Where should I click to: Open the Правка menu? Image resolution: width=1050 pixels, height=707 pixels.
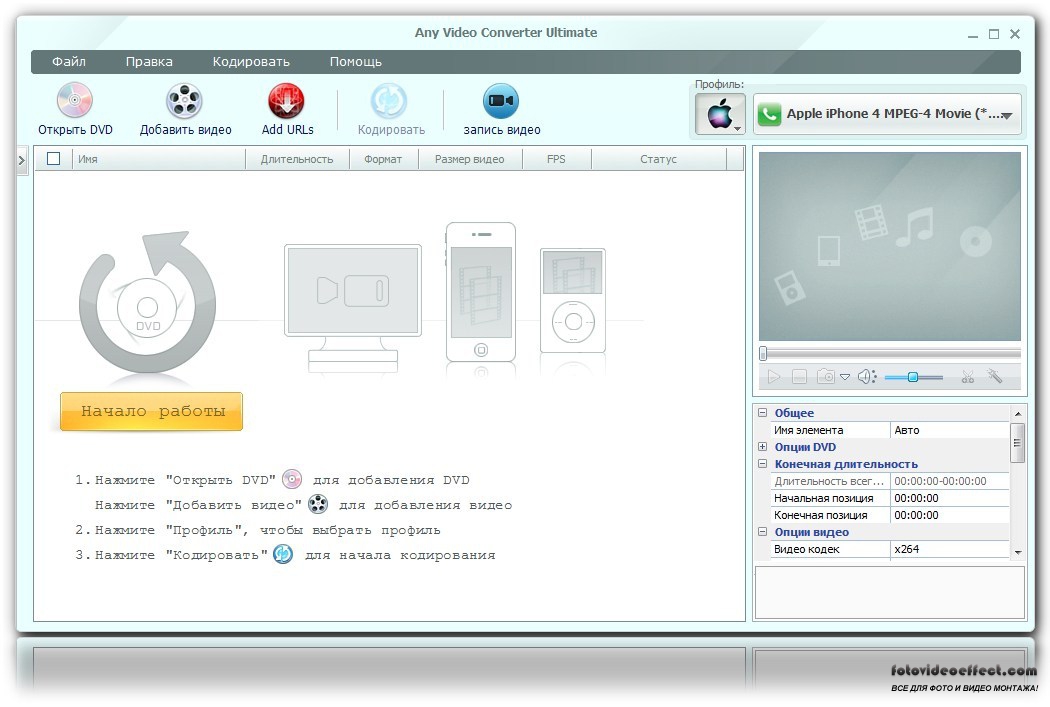pos(149,62)
